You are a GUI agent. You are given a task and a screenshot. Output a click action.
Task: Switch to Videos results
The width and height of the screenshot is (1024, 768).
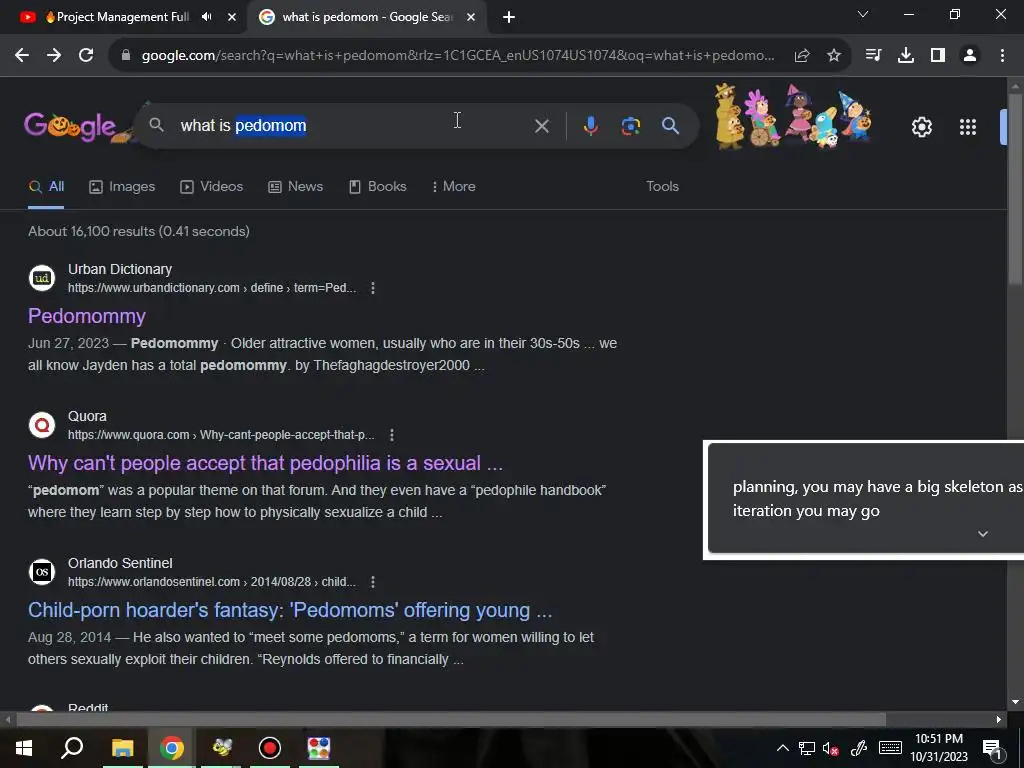(212, 187)
